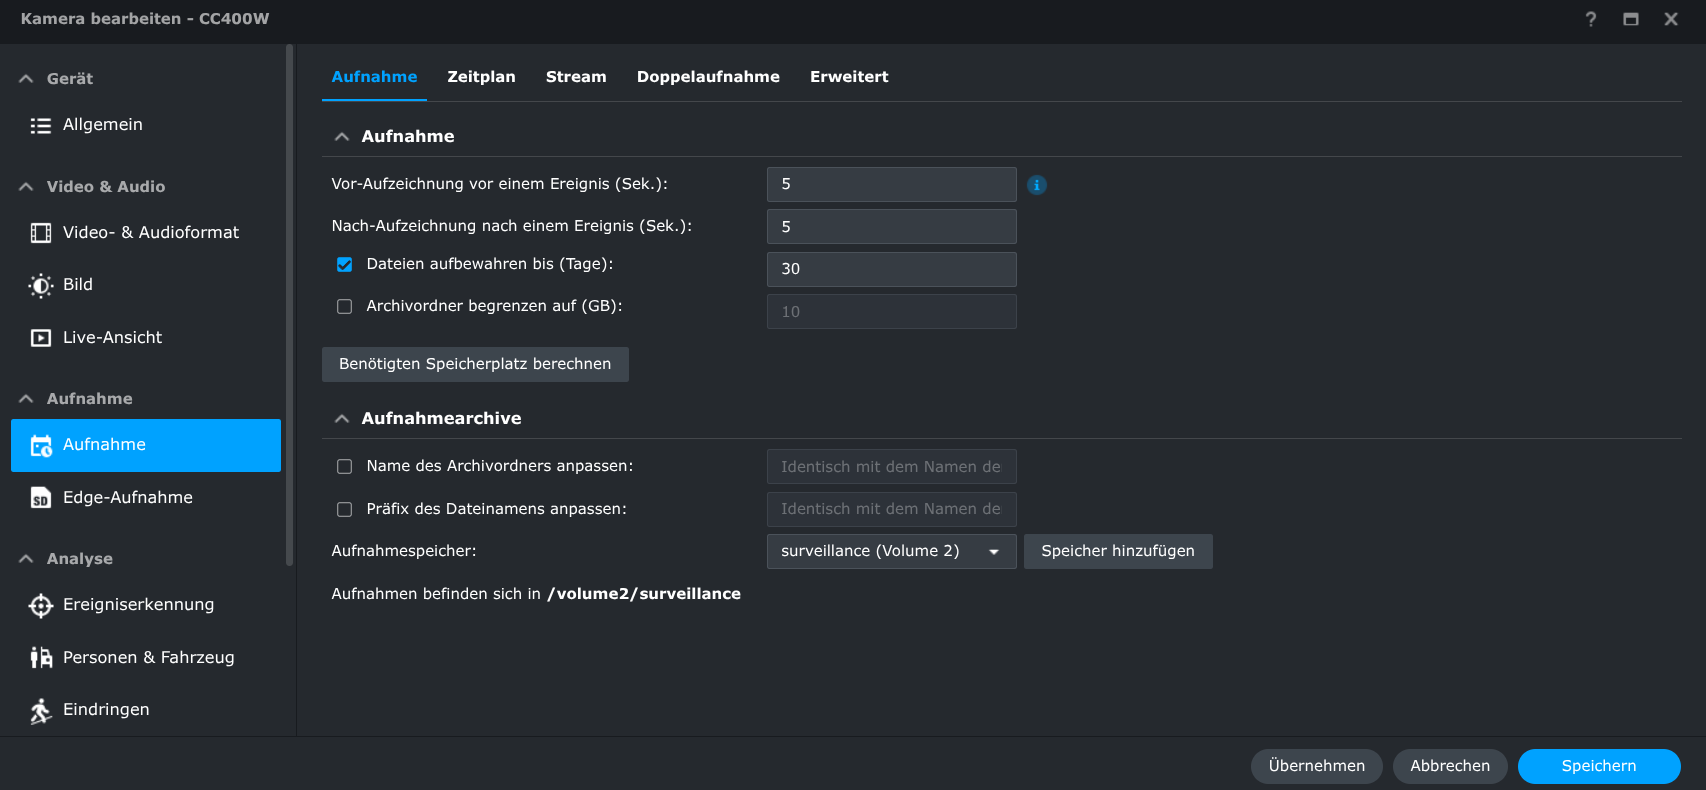Open the Eindringen running person icon

coord(40,710)
